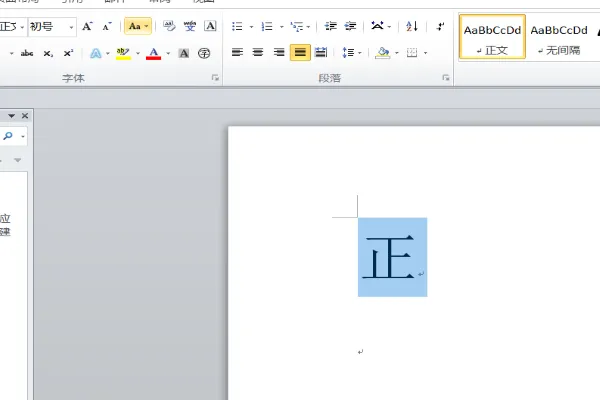Click the Sort icon in the paragraph group
This screenshot has height=400, width=600.
[412, 26]
